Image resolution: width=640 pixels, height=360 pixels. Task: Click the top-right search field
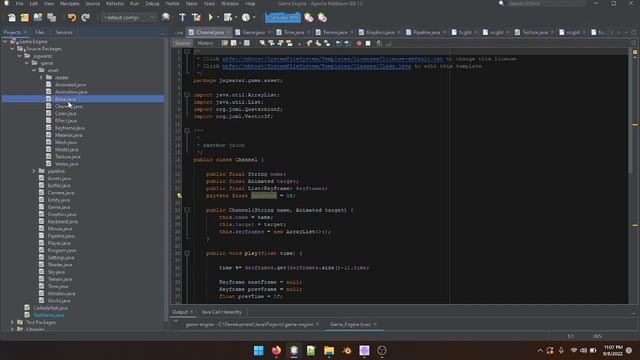[546, 4]
